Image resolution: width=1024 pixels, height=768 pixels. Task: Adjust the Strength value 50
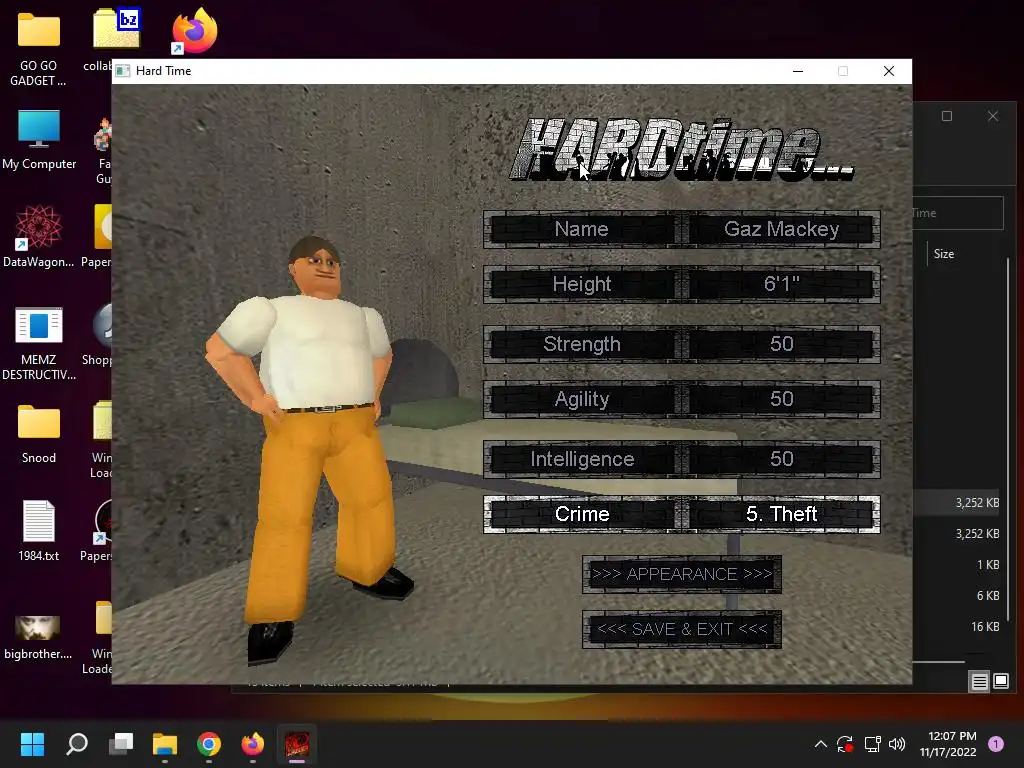[781, 344]
